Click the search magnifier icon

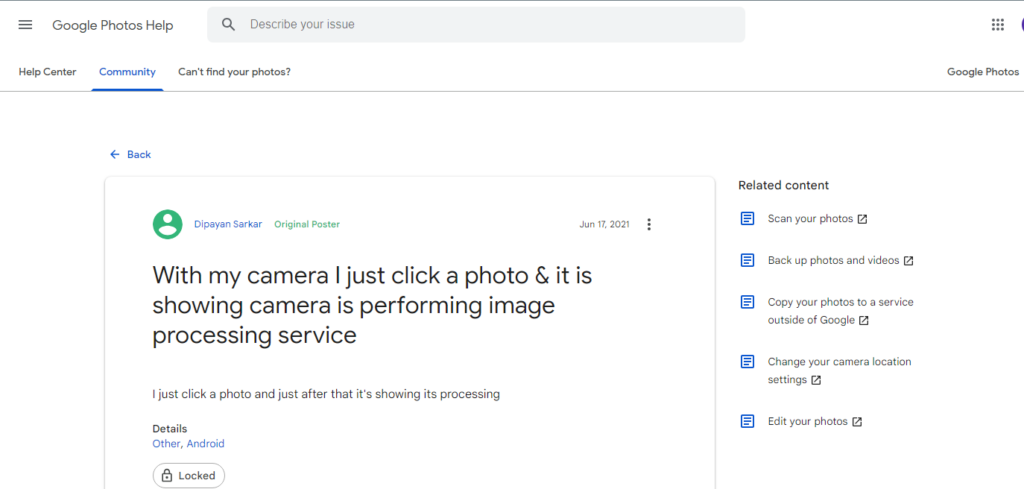click(229, 24)
